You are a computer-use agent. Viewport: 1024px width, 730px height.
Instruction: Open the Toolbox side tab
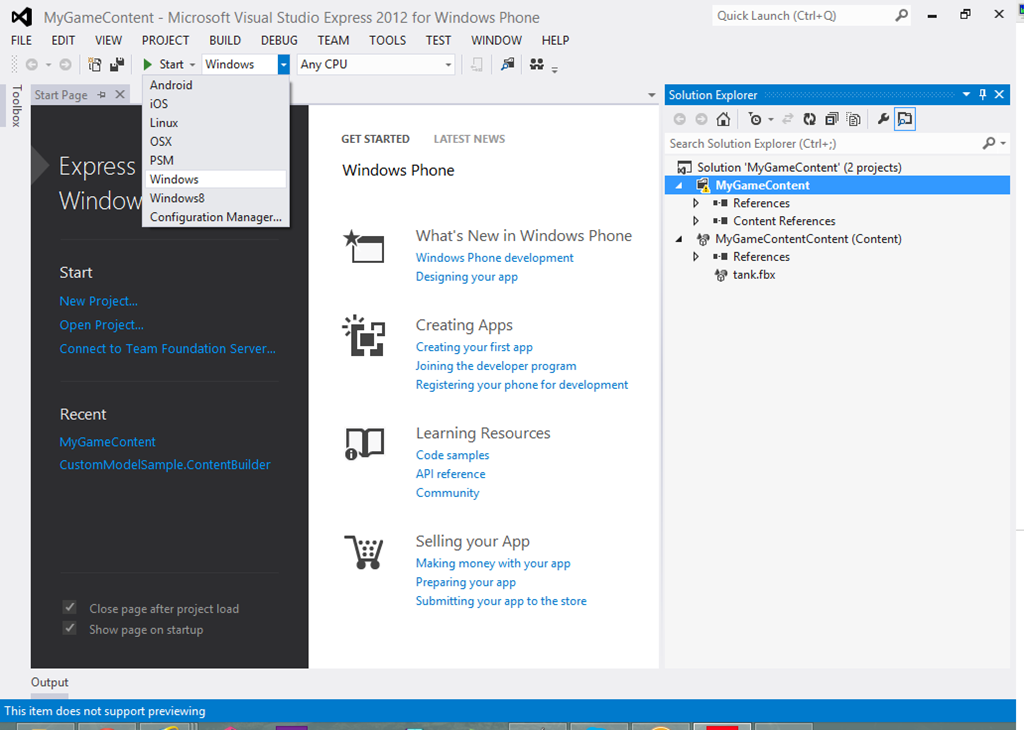point(17,105)
